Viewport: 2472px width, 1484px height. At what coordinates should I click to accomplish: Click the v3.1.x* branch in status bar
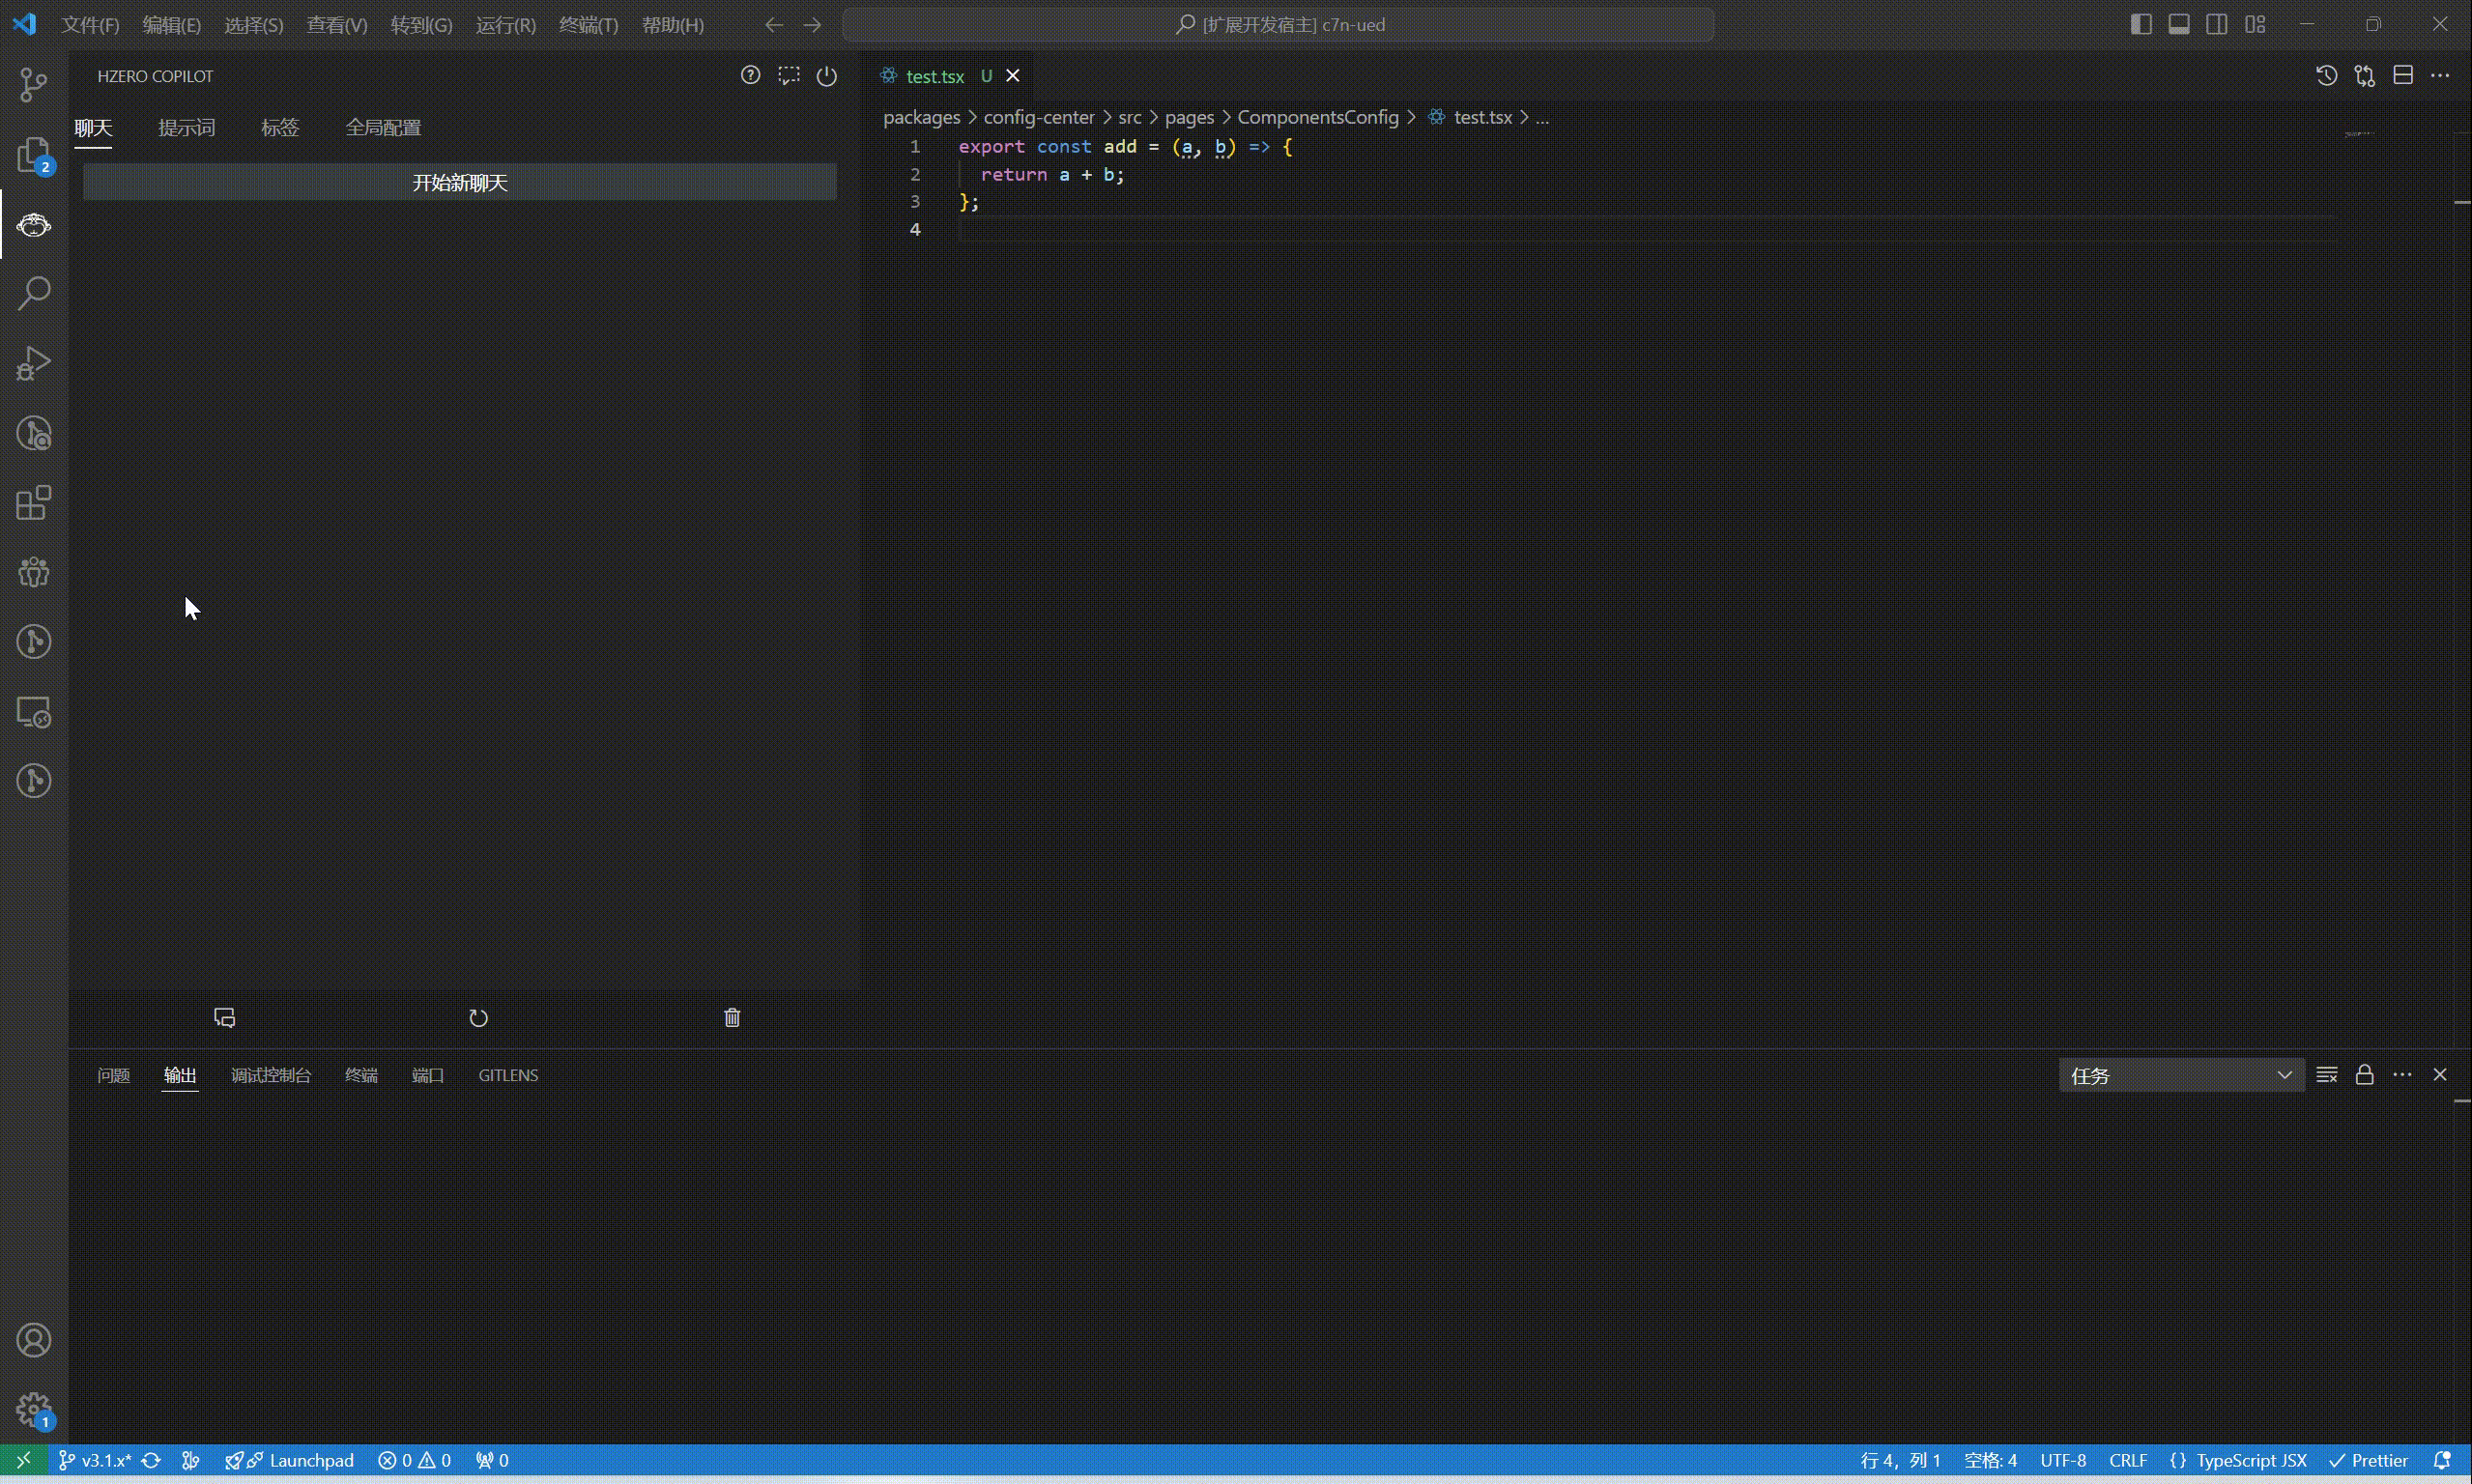(x=96, y=1461)
